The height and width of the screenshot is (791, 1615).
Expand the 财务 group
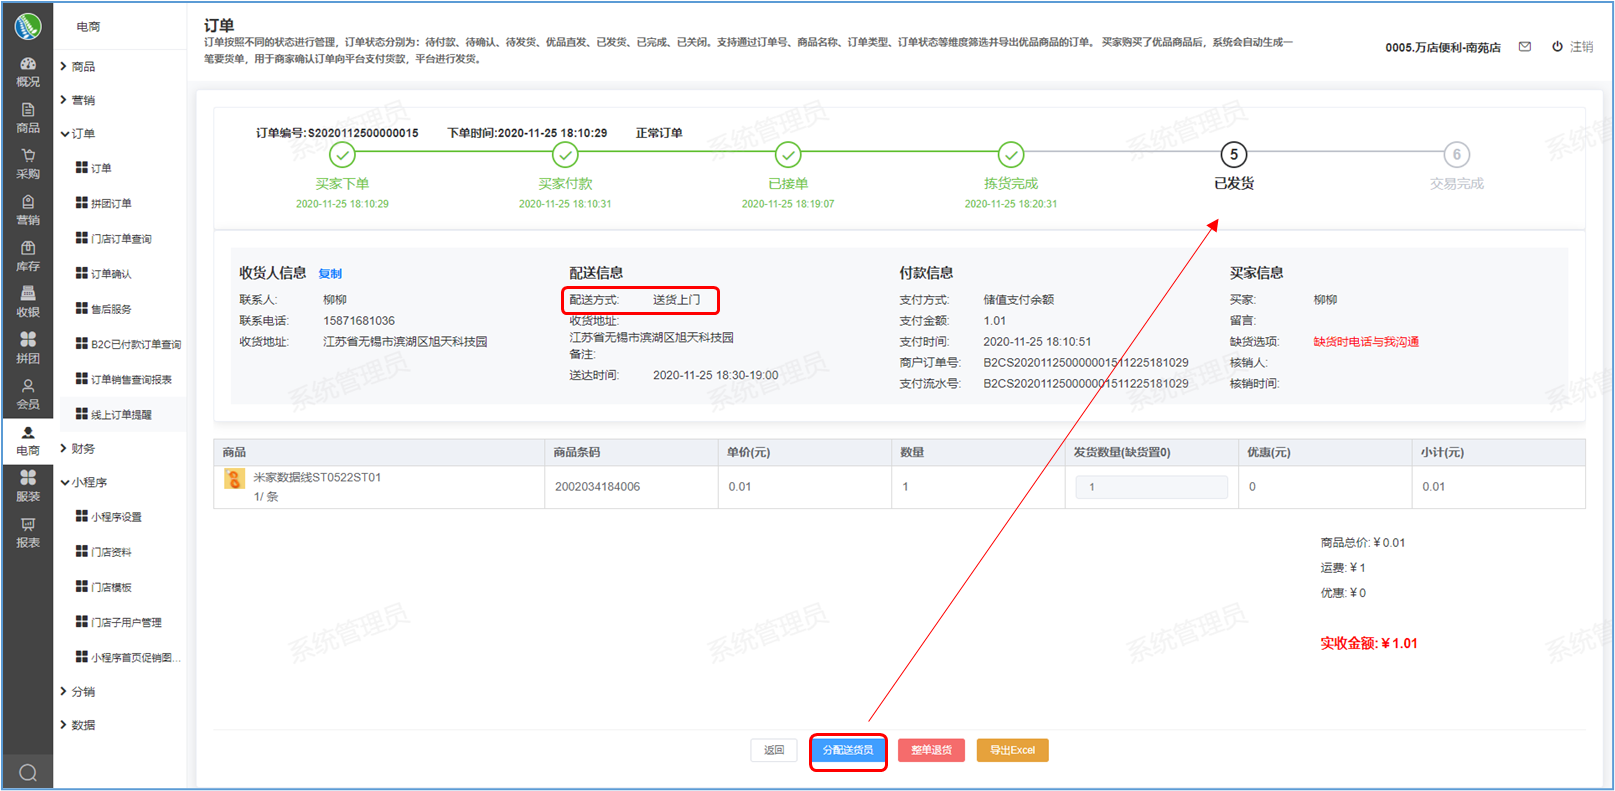coord(78,449)
